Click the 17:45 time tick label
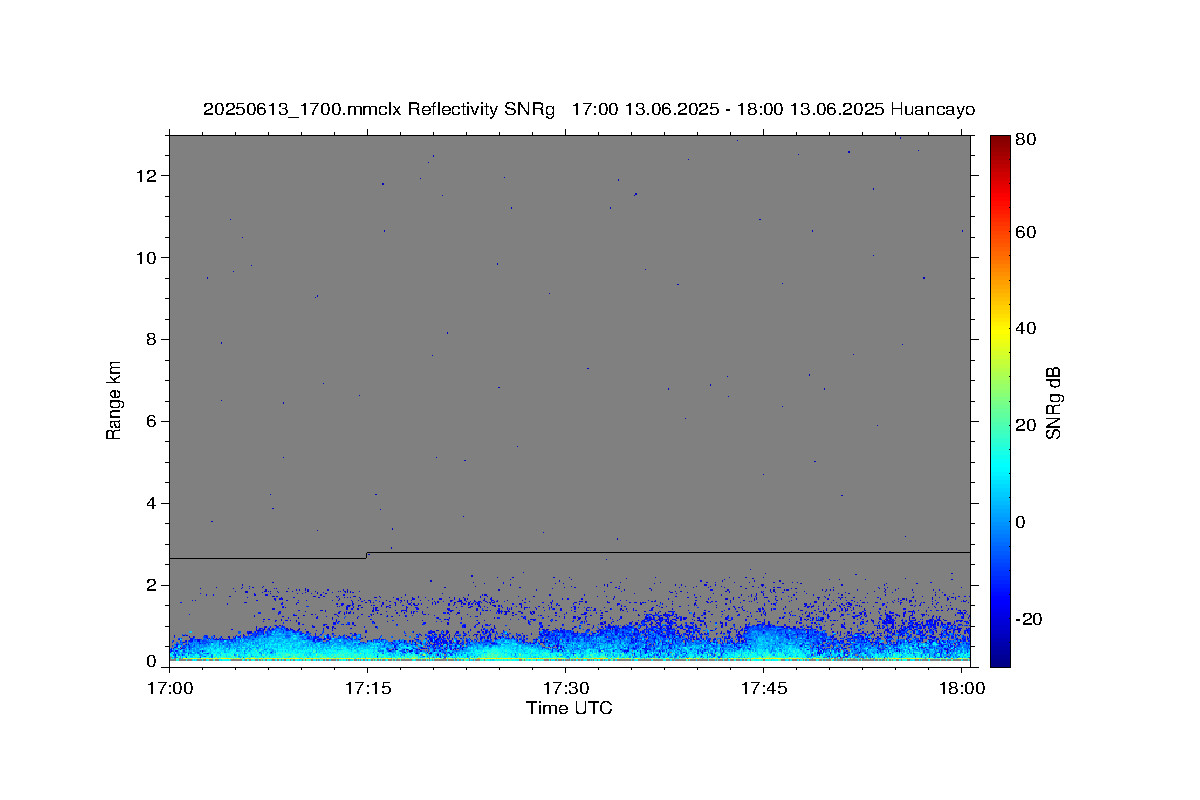Image resolution: width=1200 pixels, height=800 pixels. (764, 689)
